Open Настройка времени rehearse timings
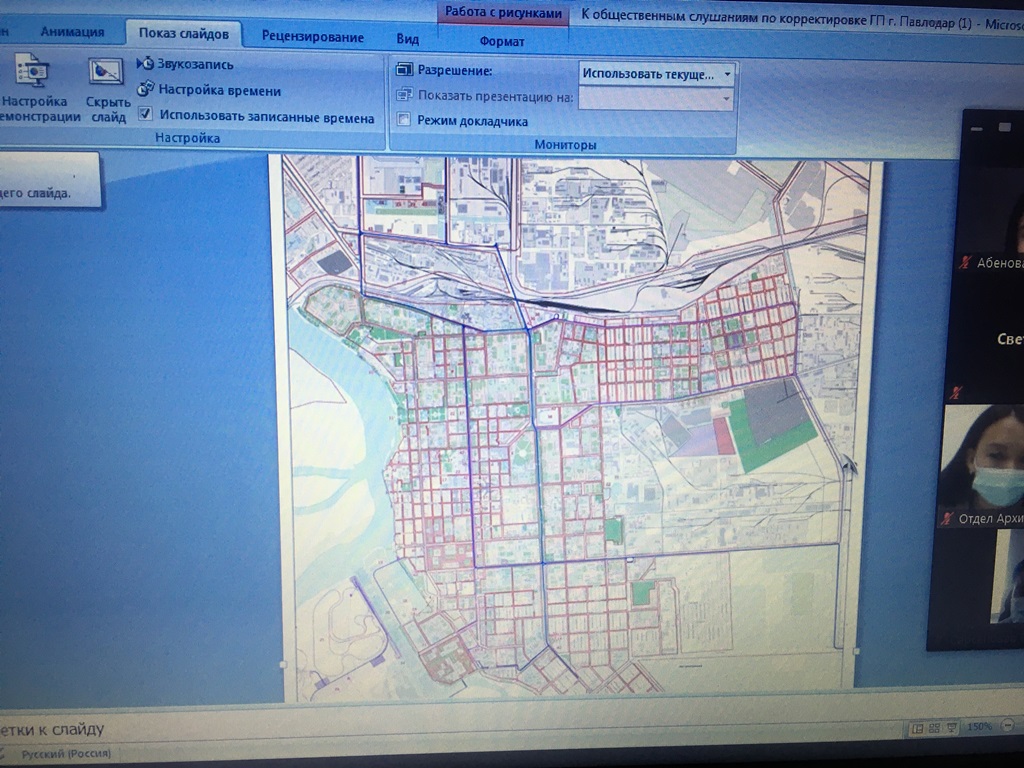The width and height of the screenshot is (1024, 768). click(x=209, y=90)
